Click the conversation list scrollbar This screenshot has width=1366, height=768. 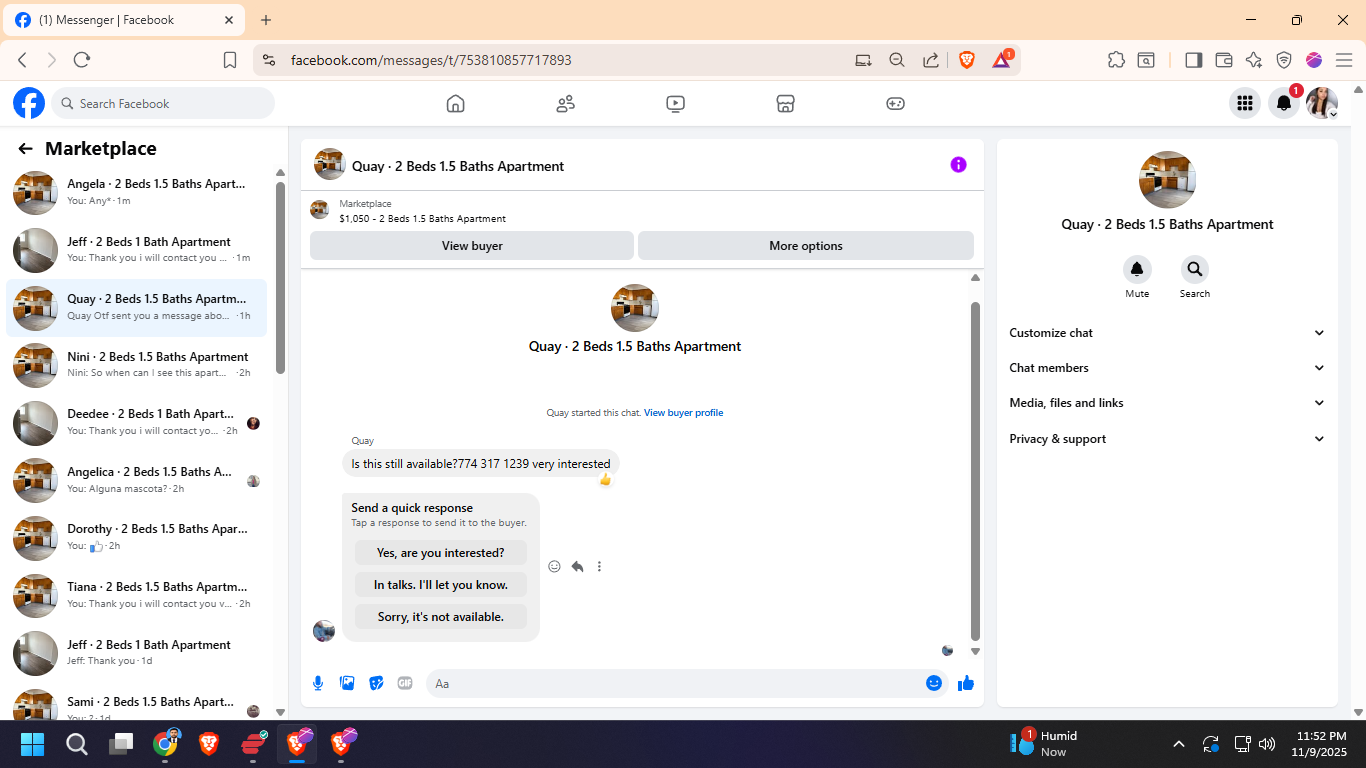281,278
